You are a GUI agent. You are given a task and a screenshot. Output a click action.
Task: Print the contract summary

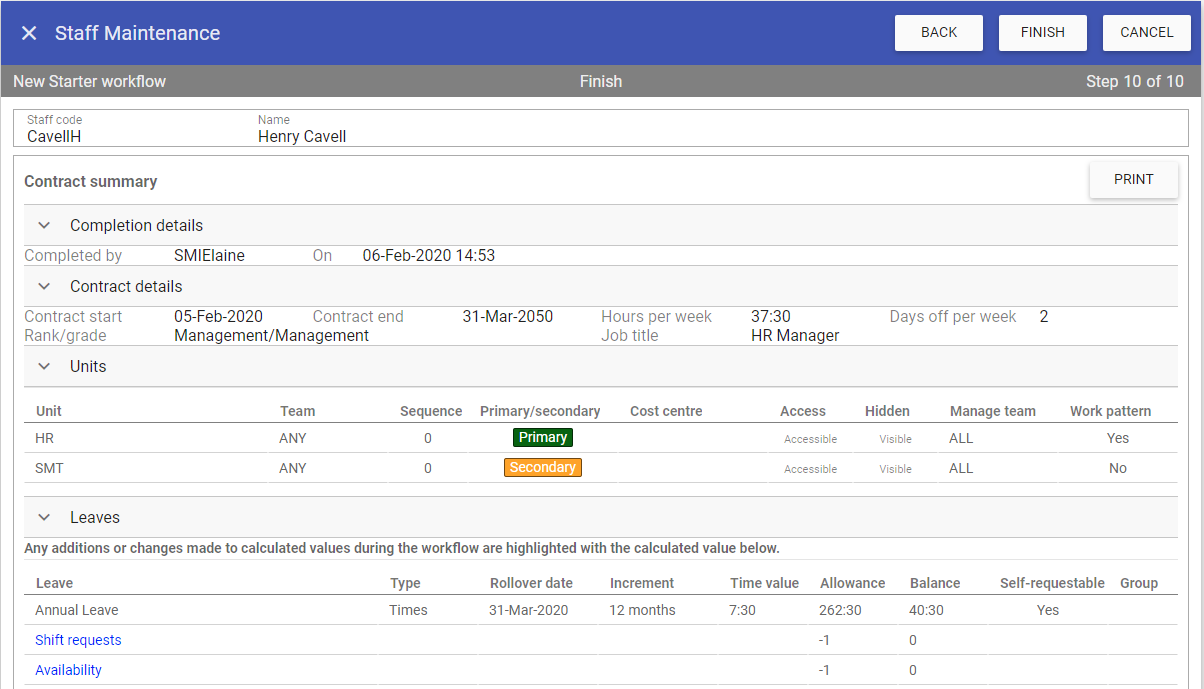(x=1133, y=180)
